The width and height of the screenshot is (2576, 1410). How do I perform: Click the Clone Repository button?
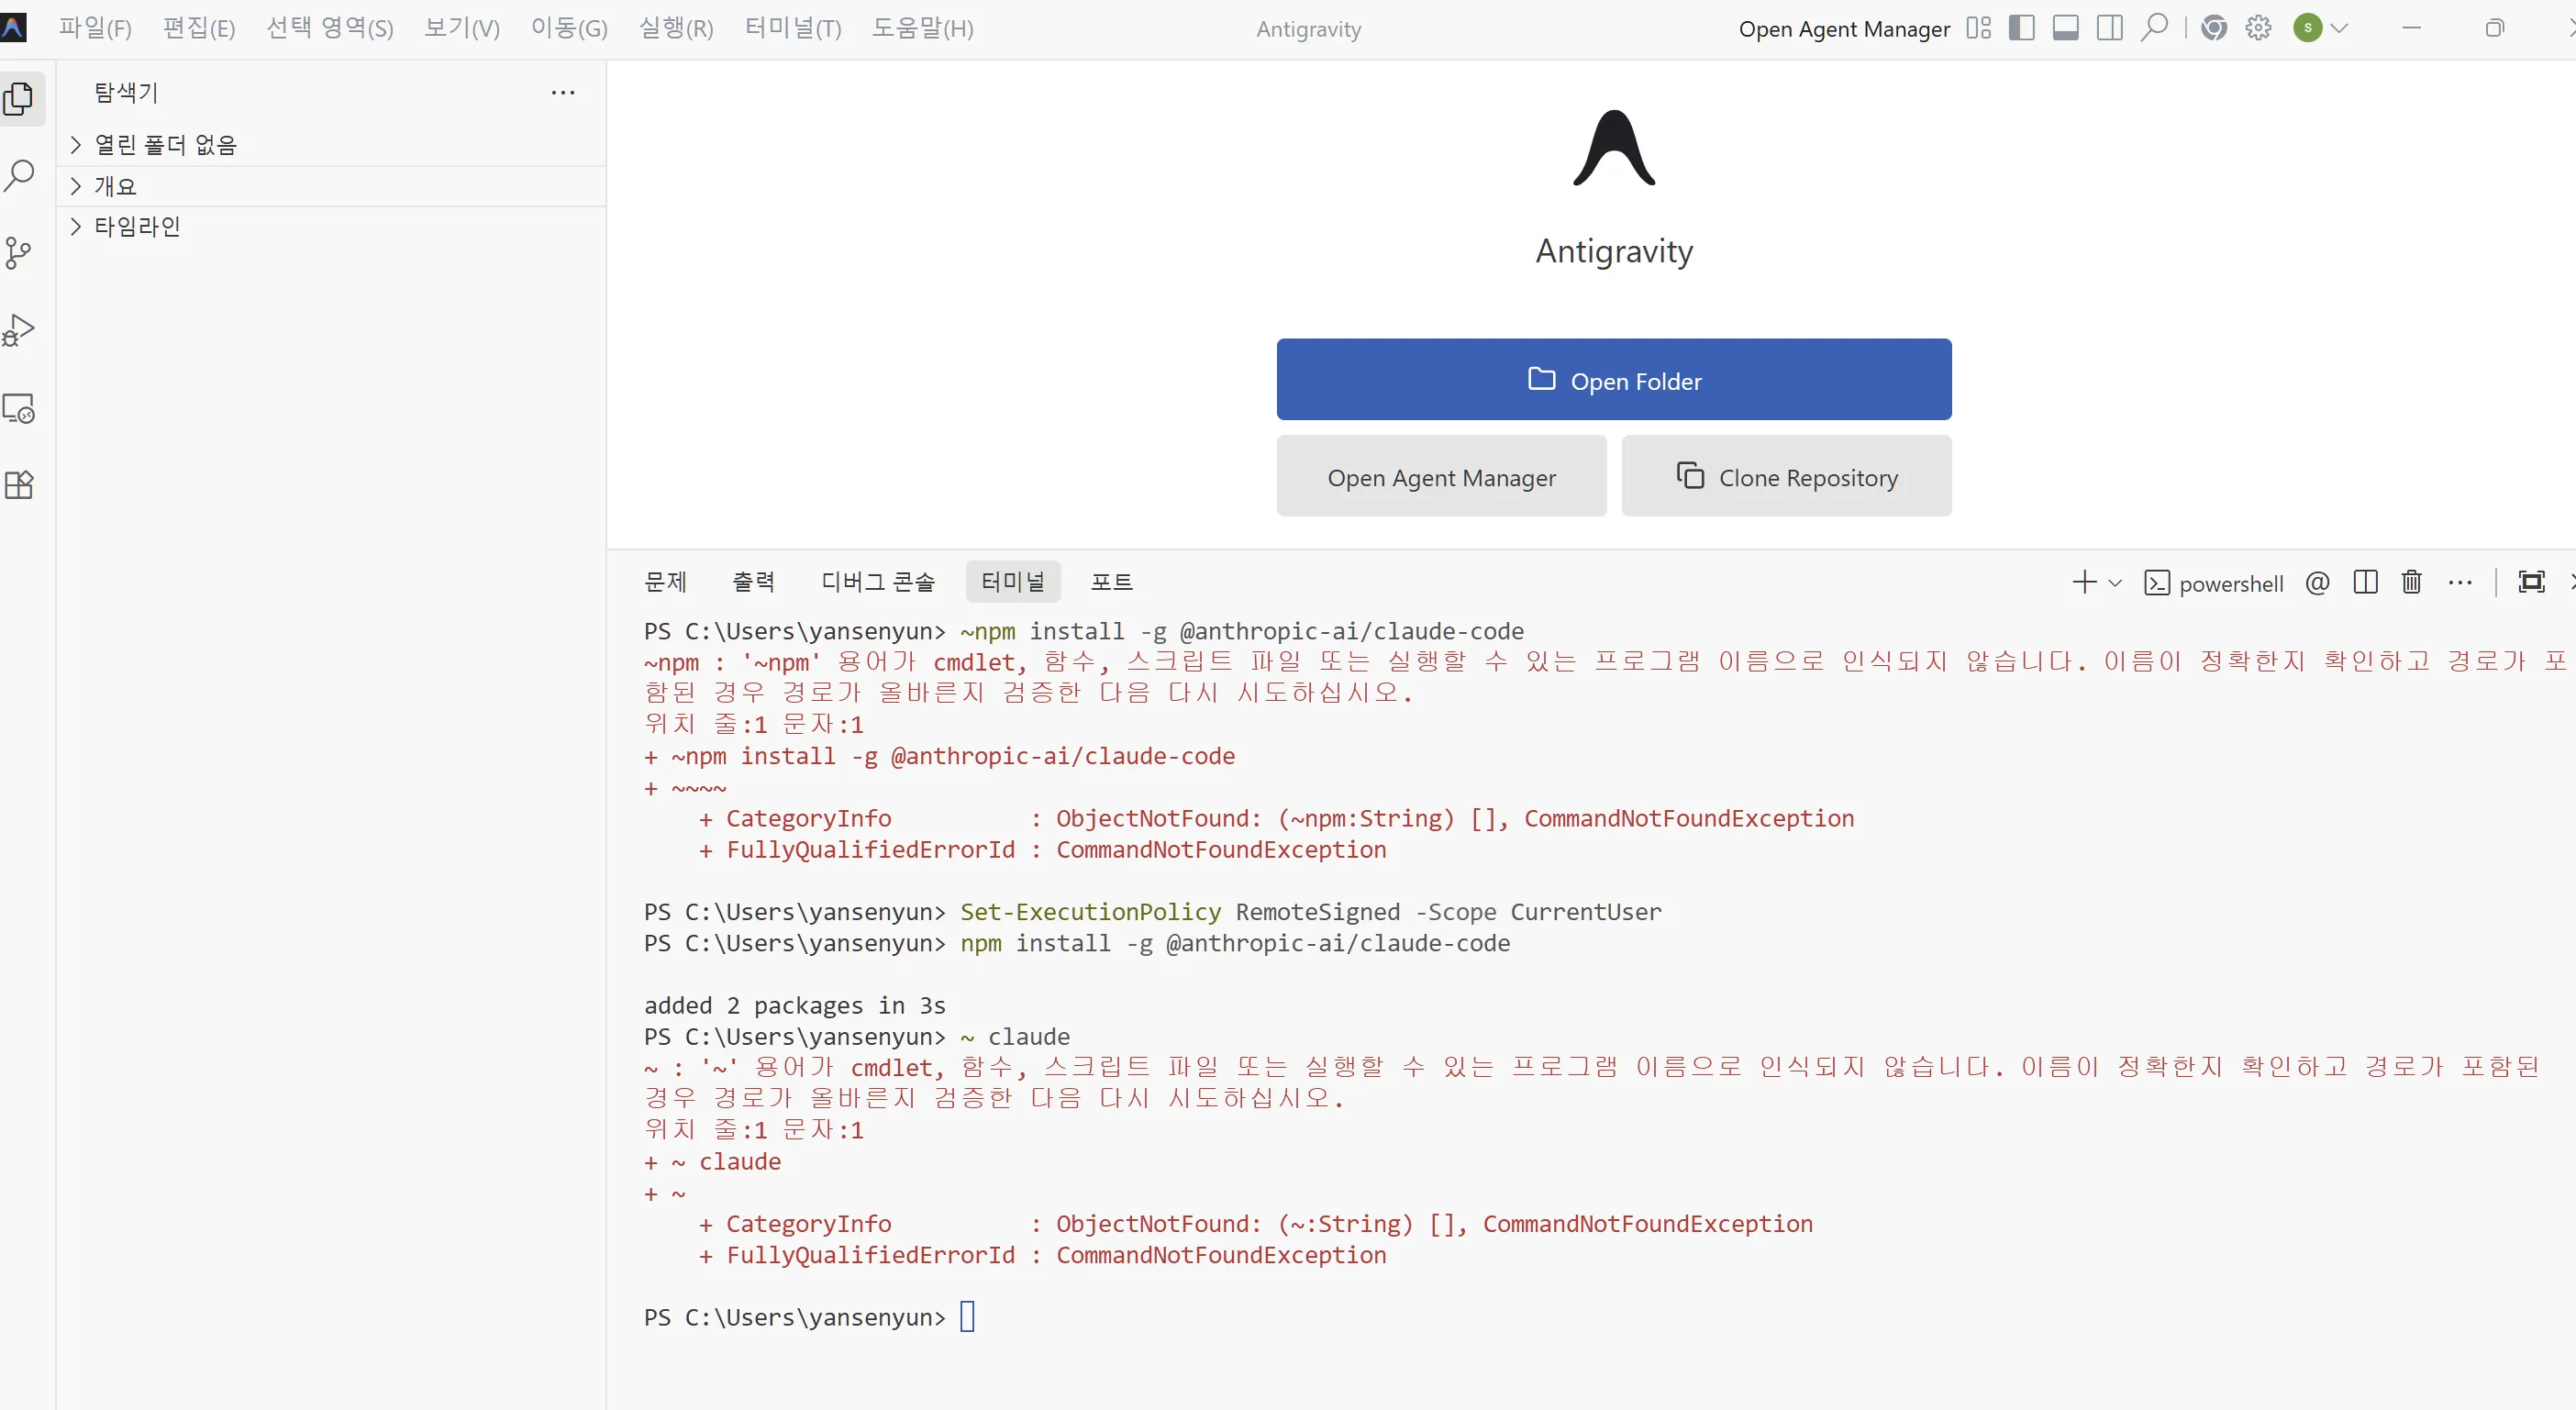1786,477
